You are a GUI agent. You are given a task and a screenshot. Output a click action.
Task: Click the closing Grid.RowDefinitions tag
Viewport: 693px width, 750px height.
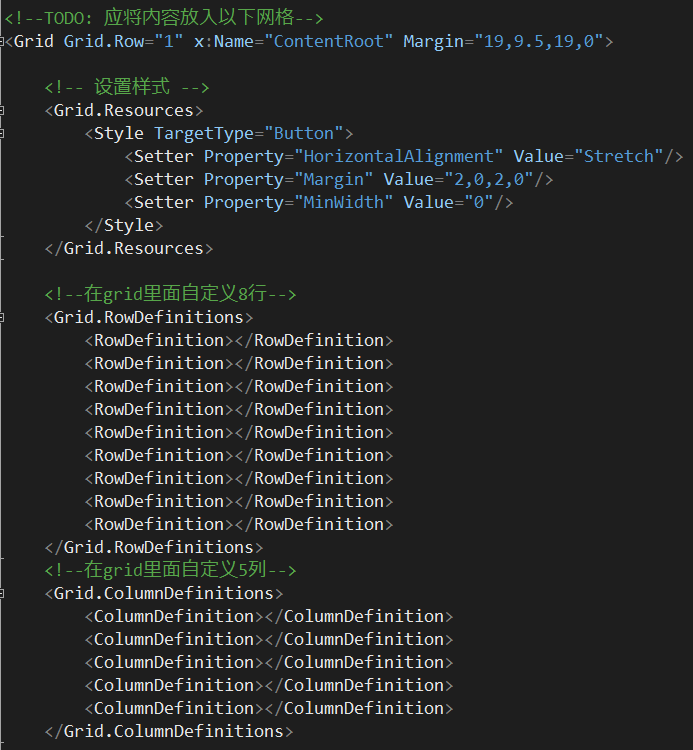coord(154,547)
